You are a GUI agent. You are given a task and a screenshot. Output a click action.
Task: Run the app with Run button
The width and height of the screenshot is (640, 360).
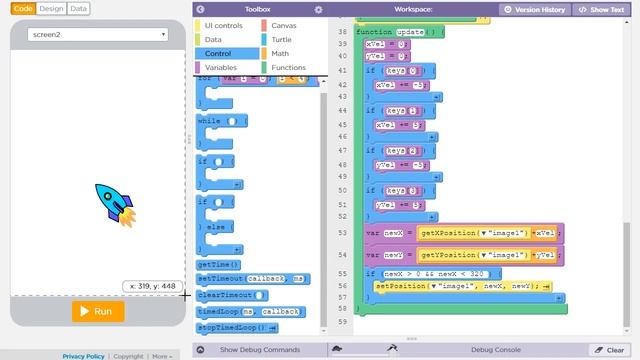point(98,311)
